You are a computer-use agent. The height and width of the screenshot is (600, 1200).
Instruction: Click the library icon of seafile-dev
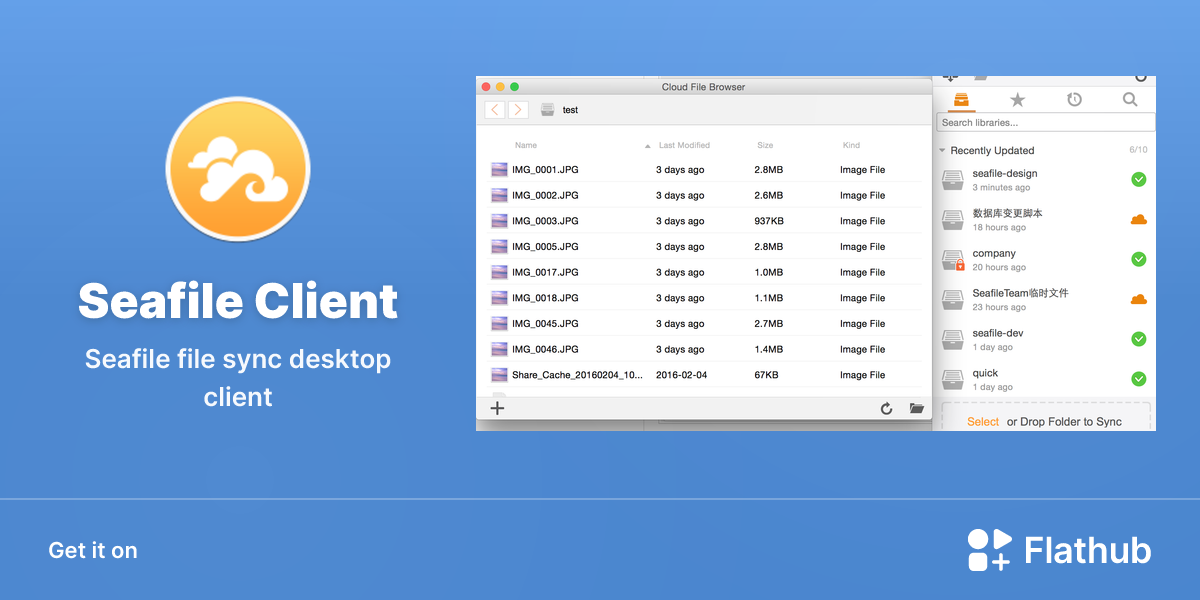pyautogui.click(x=953, y=340)
